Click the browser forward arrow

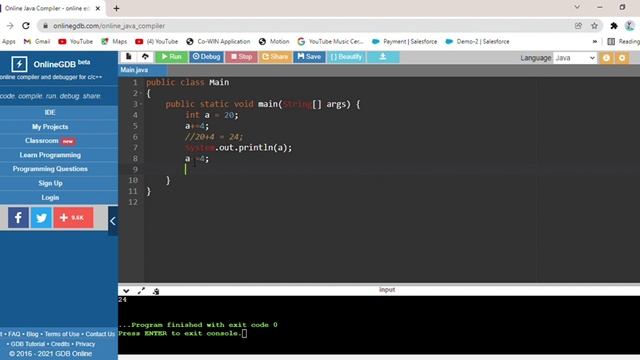click(10, 26)
